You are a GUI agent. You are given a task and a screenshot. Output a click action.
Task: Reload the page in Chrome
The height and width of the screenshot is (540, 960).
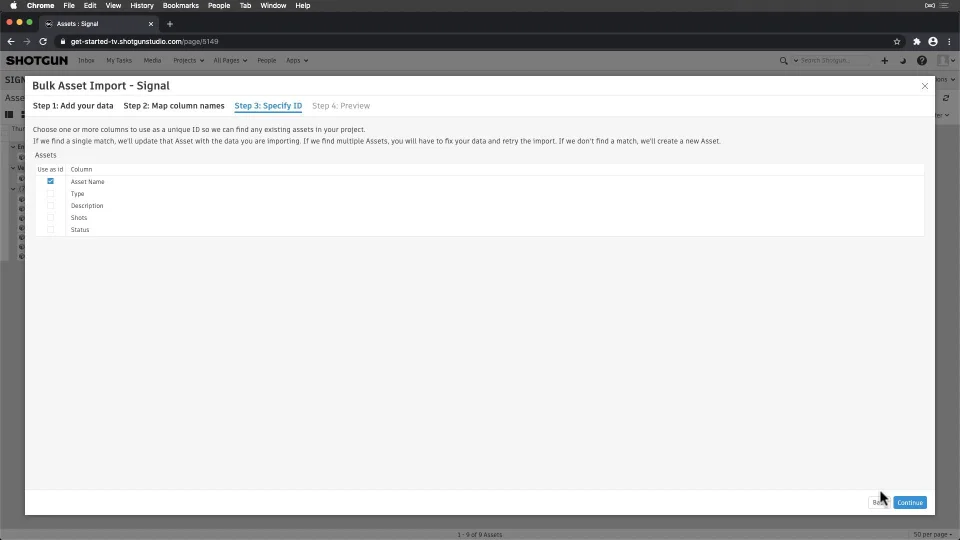43,42
